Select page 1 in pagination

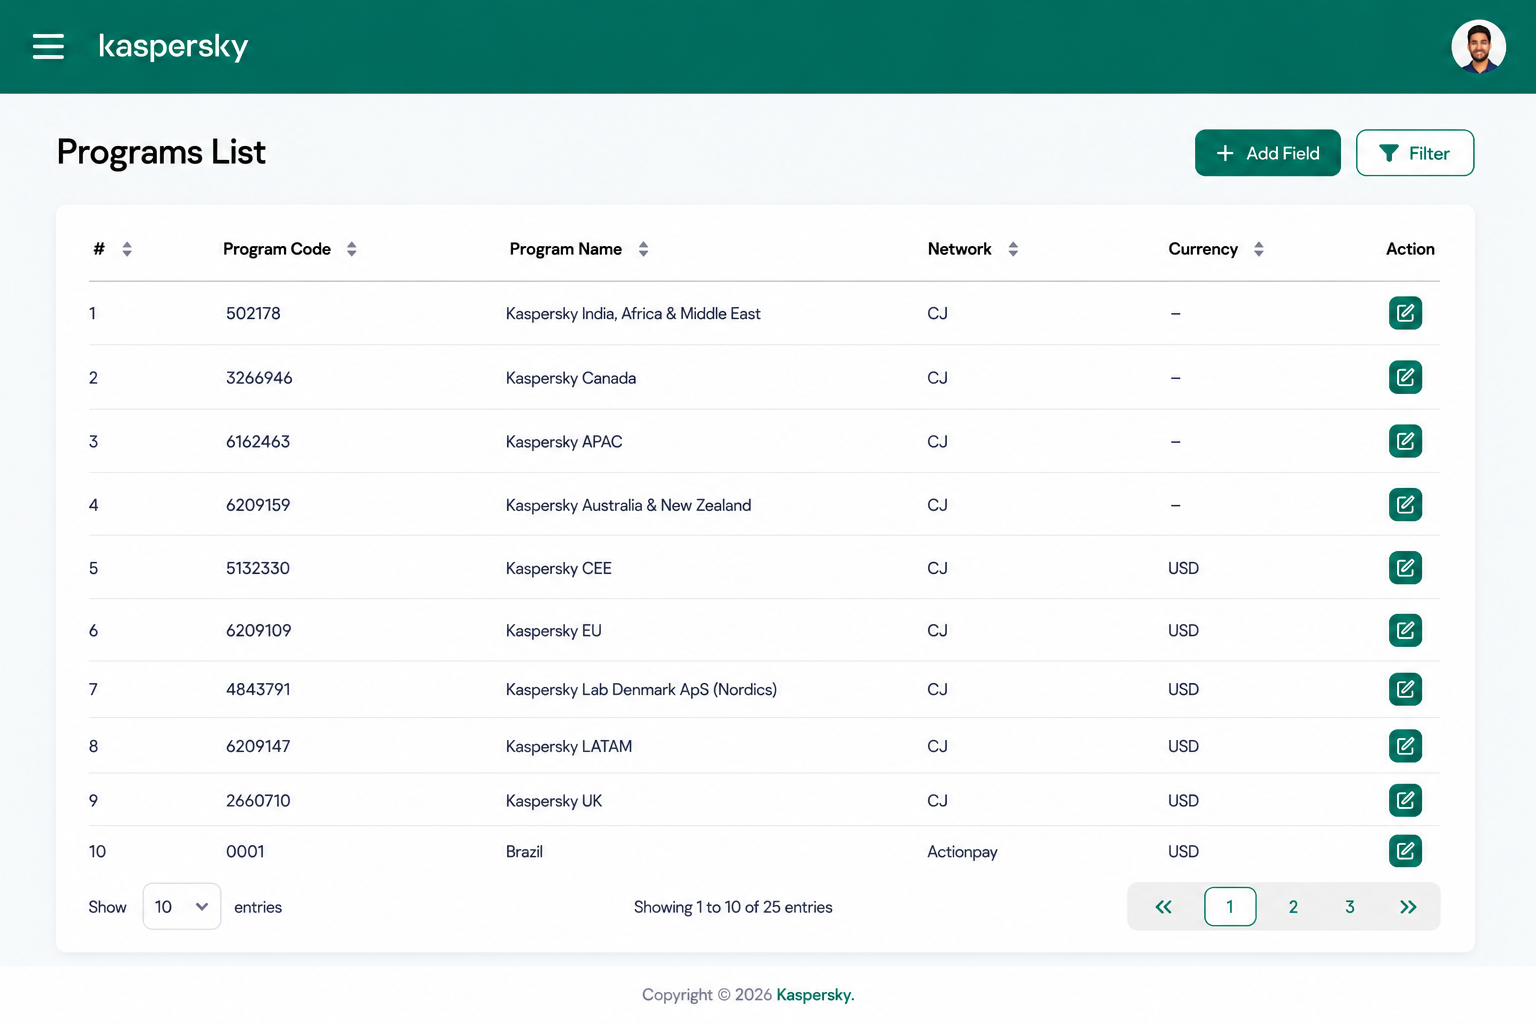click(1230, 907)
